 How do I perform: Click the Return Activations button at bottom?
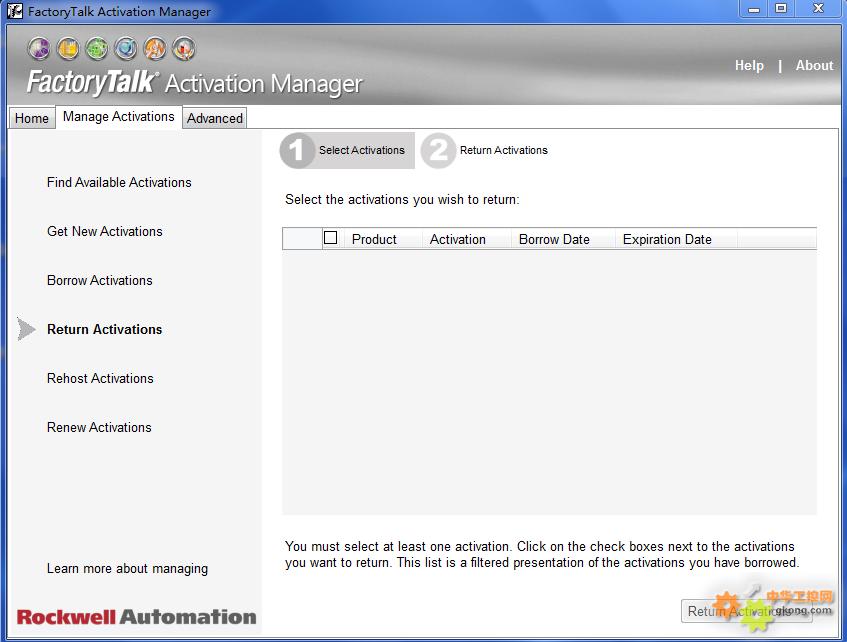click(x=747, y=611)
